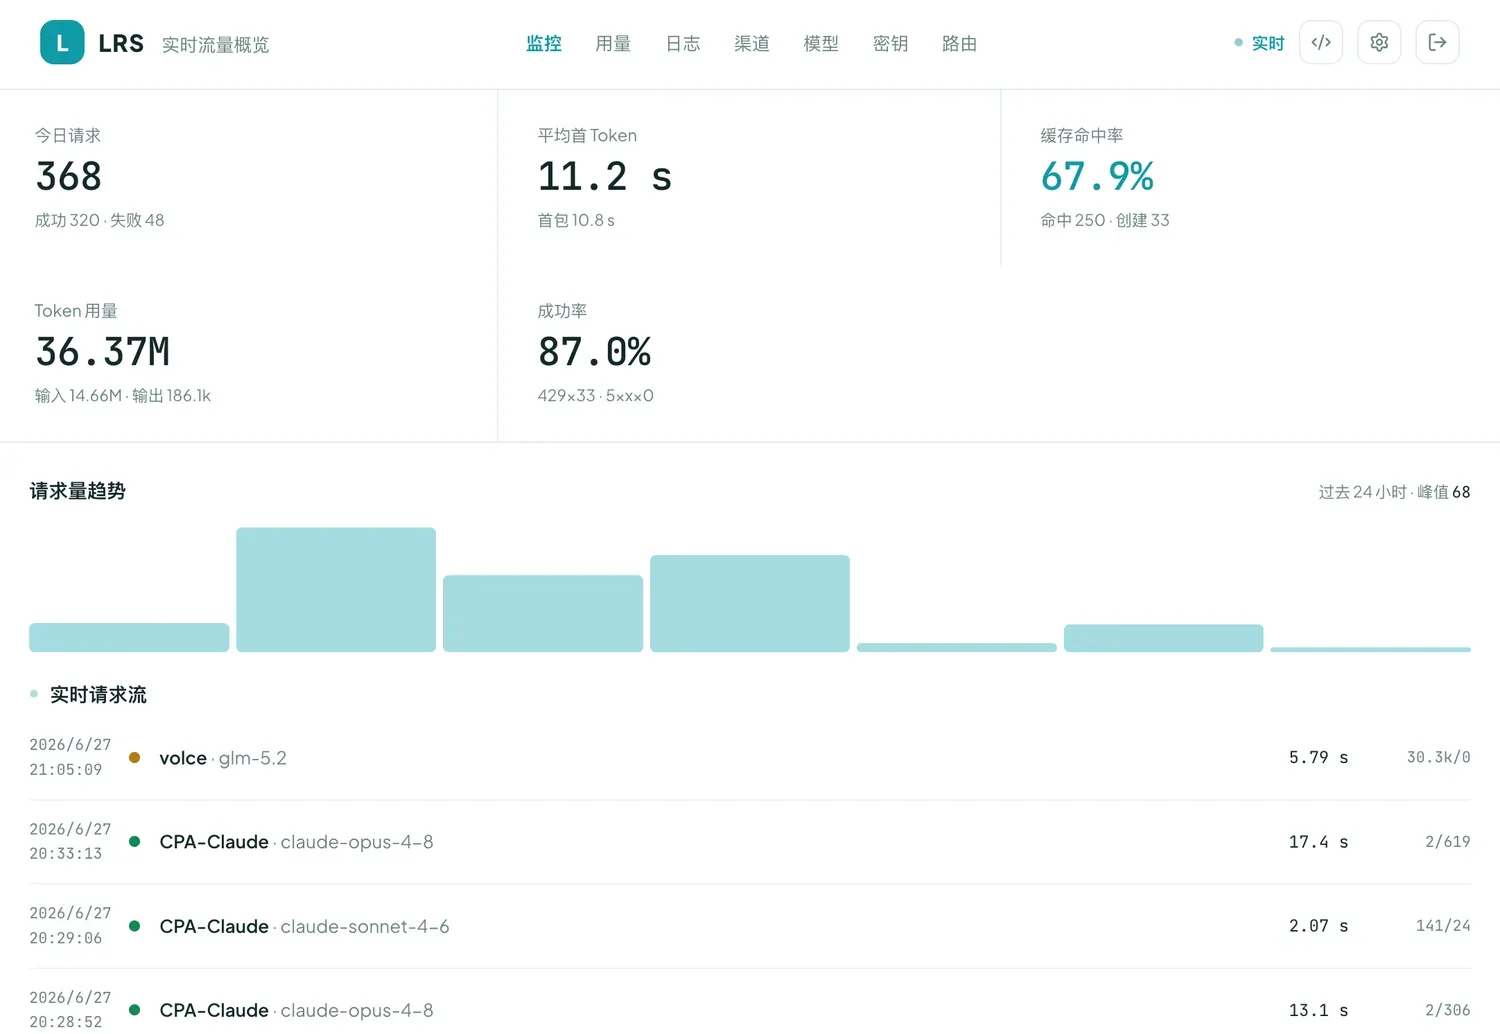Click the 请求量趋势 heading
1500x1034 pixels.
coord(78,491)
